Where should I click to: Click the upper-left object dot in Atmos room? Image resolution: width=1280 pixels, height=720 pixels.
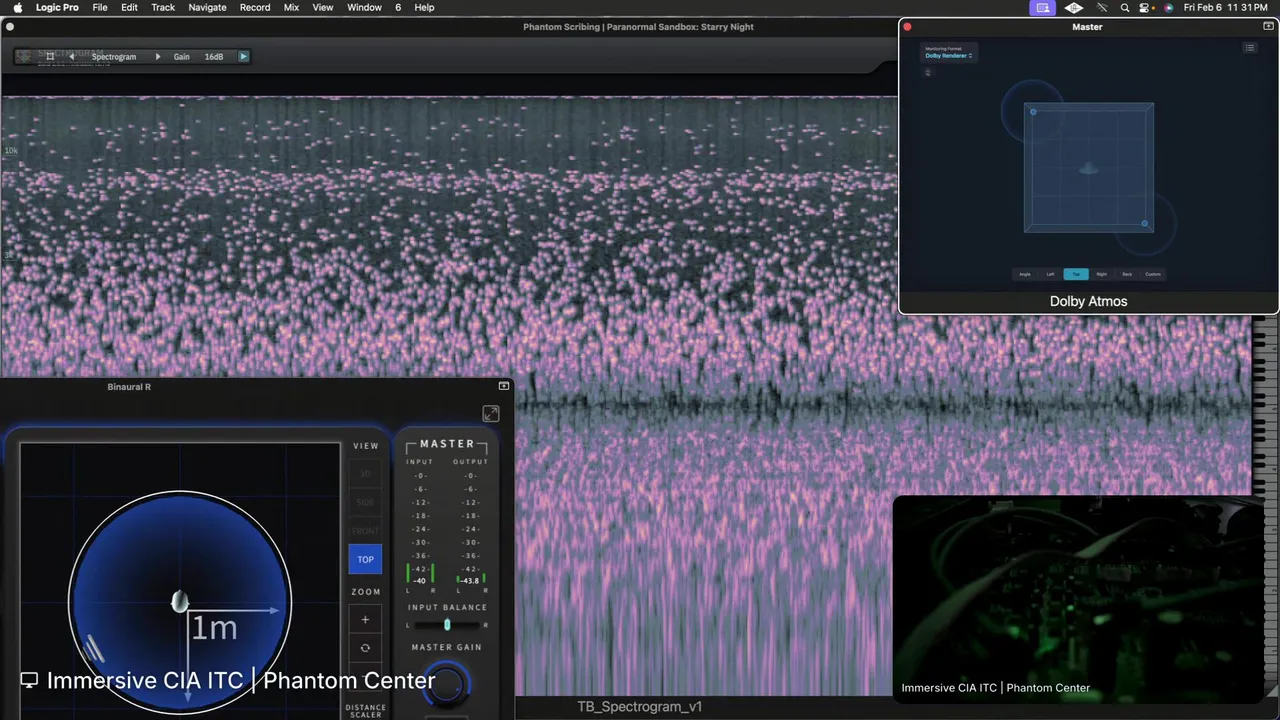pyautogui.click(x=1033, y=112)
